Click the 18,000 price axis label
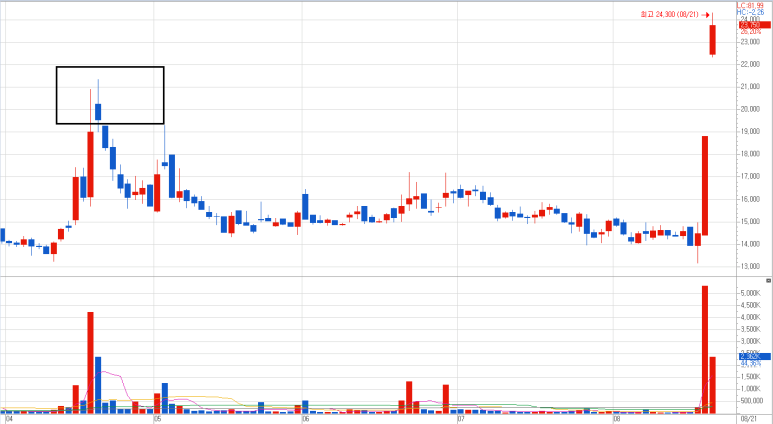Image resolution: width=773 pixels, height=424 pixels. (x=750, y=154)
